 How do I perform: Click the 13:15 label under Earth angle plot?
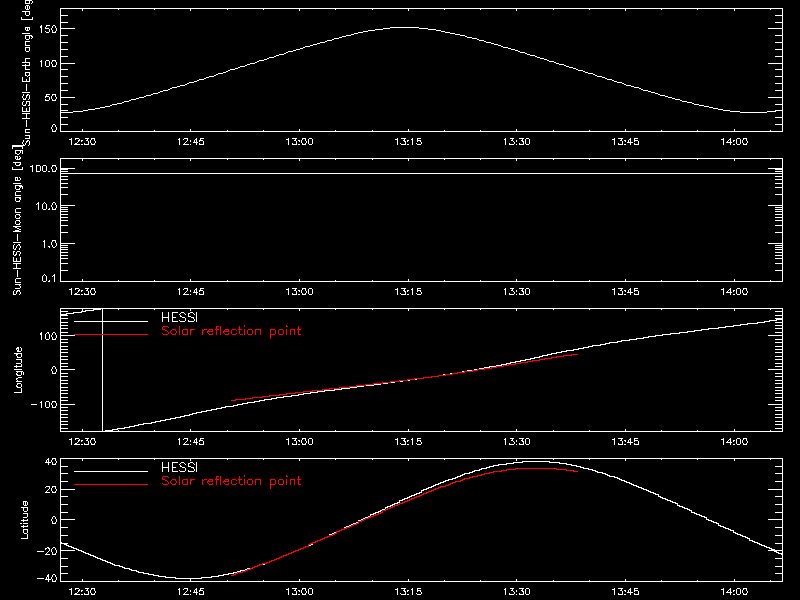point(408,141)
